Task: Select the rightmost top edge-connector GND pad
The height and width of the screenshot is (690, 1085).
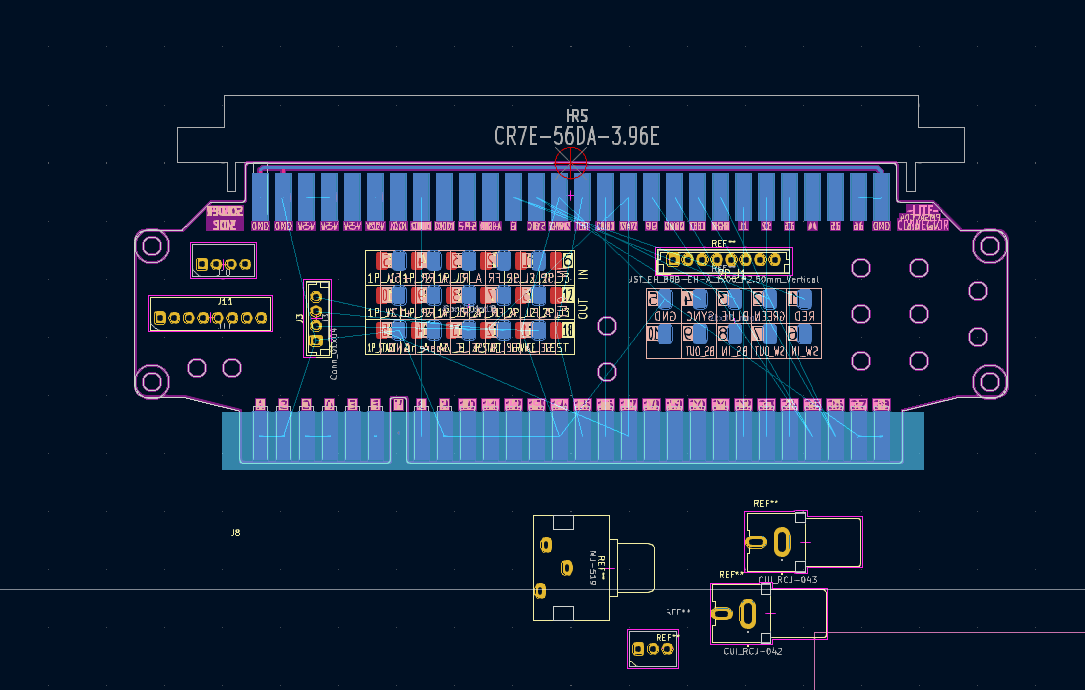Action: (881, 197)
